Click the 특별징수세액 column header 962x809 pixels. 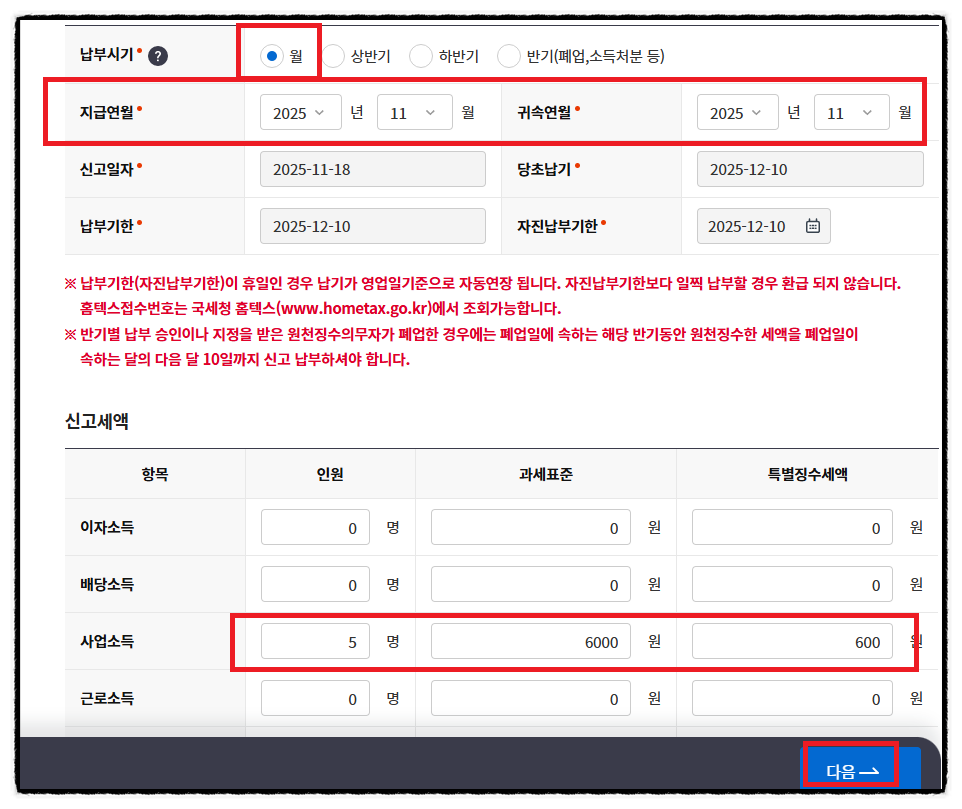(807, 474)
